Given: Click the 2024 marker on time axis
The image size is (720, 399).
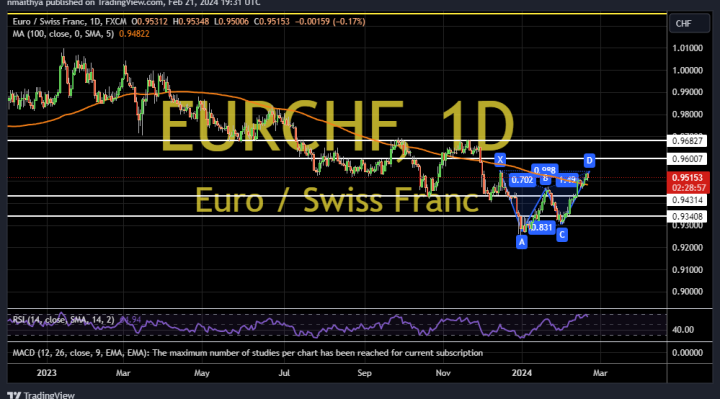Looking at the screenshot, I should (522, 373).
